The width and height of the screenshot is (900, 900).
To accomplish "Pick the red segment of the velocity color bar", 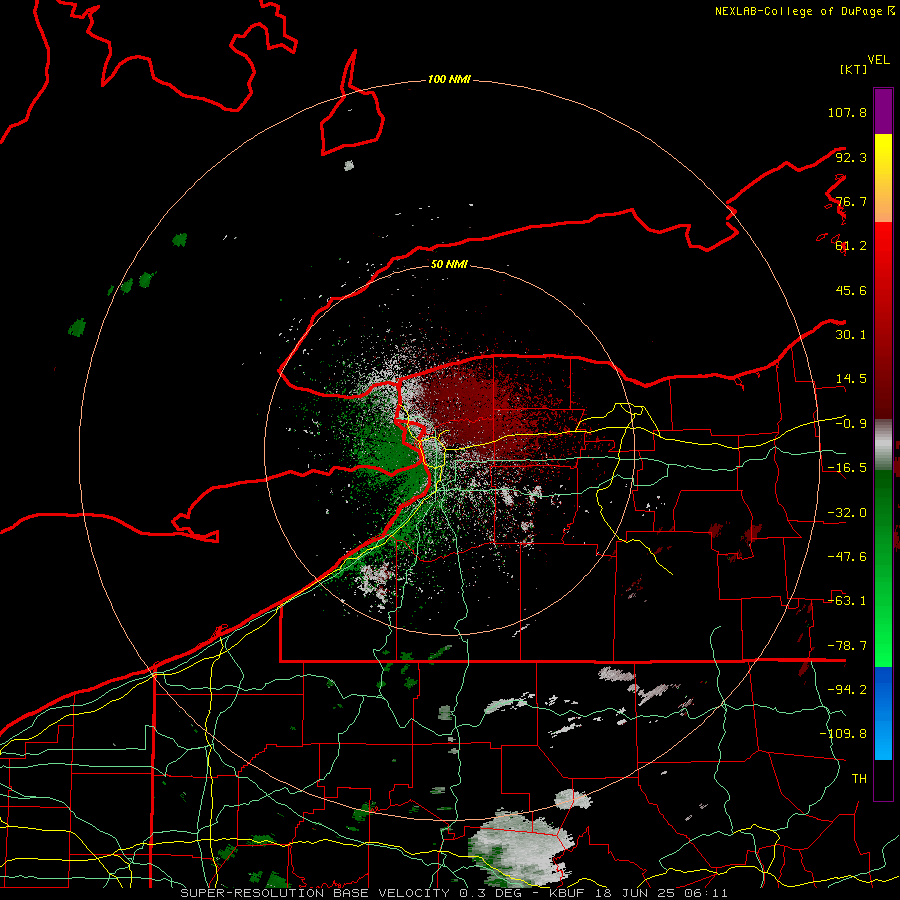I will coord(883,320).
